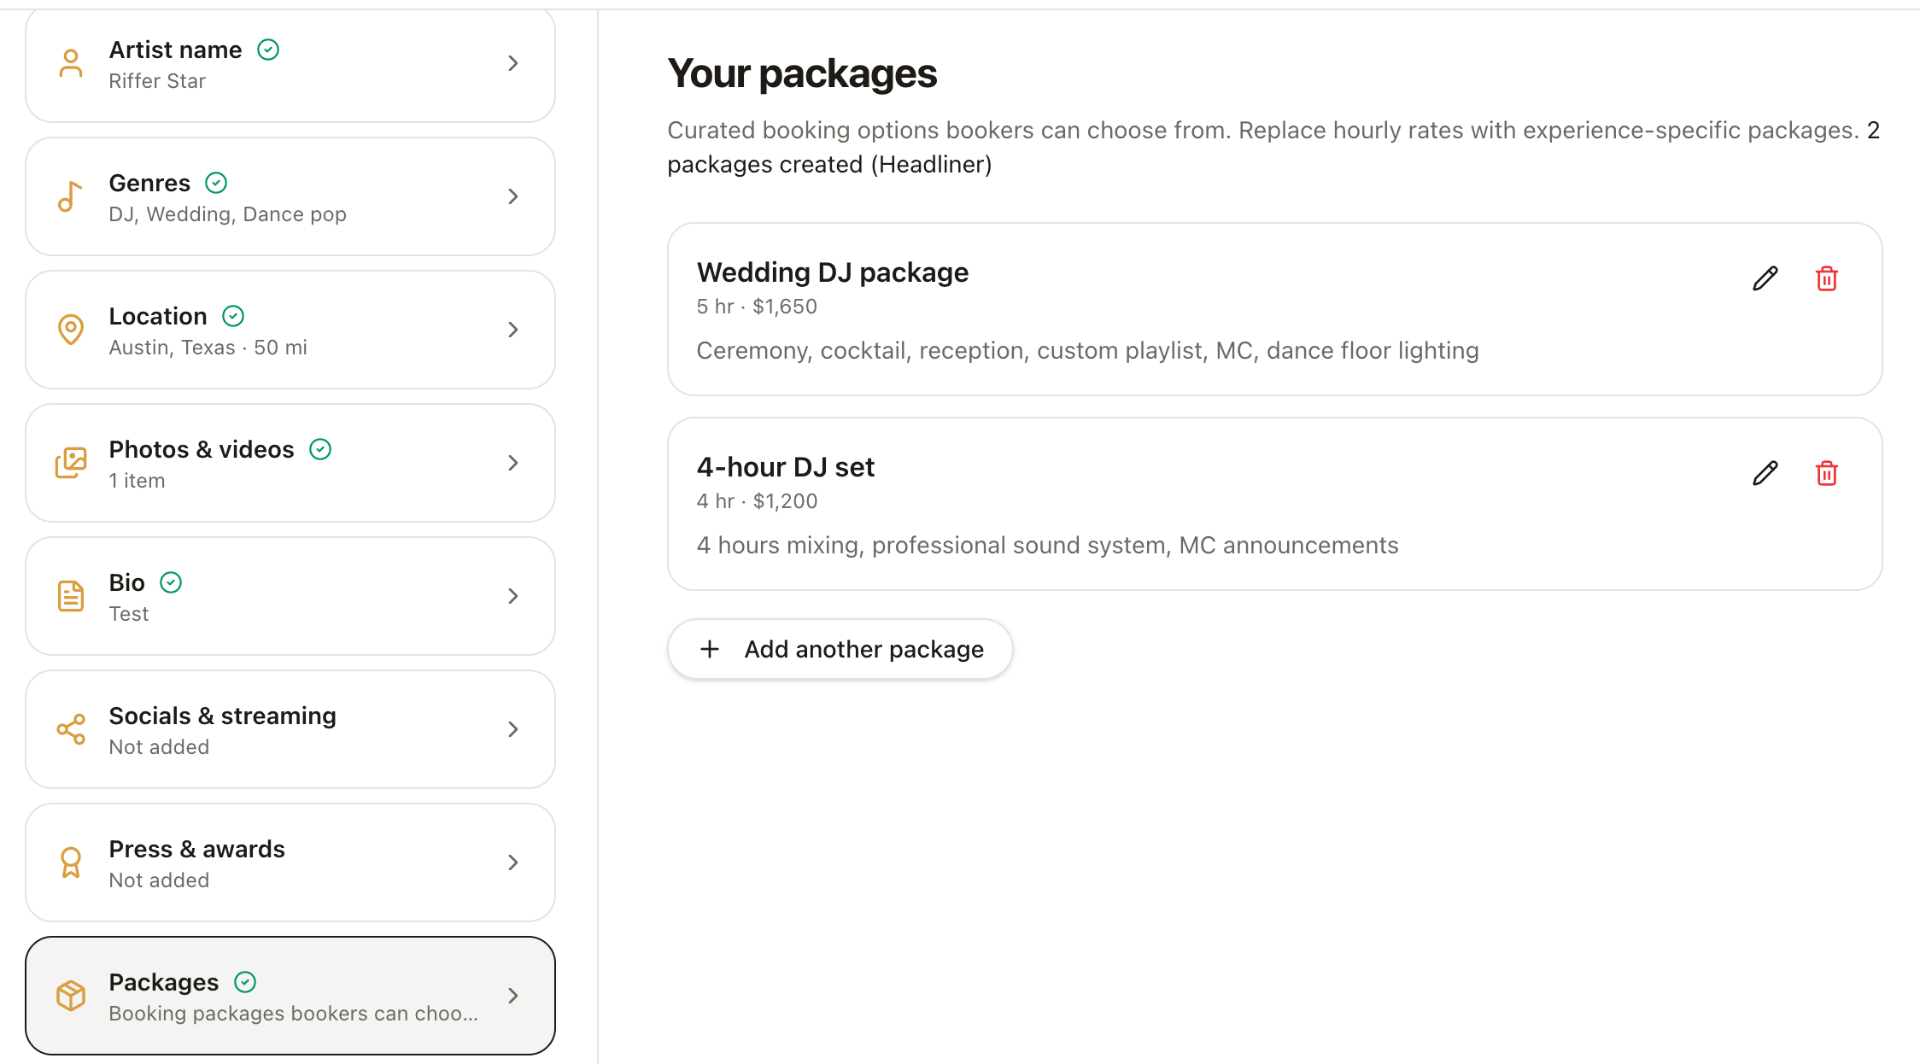Click the 'DJ, Wedding, Dance pop' genres text

(x=227, y=214)
